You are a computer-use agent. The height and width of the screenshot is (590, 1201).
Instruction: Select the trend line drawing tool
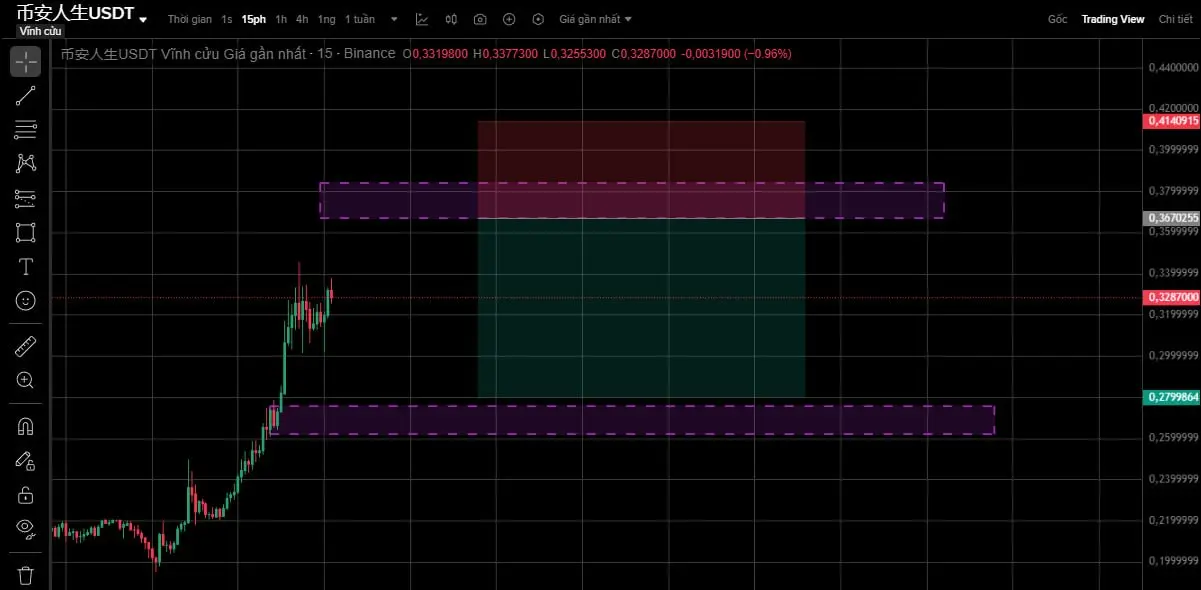(26, 96)
